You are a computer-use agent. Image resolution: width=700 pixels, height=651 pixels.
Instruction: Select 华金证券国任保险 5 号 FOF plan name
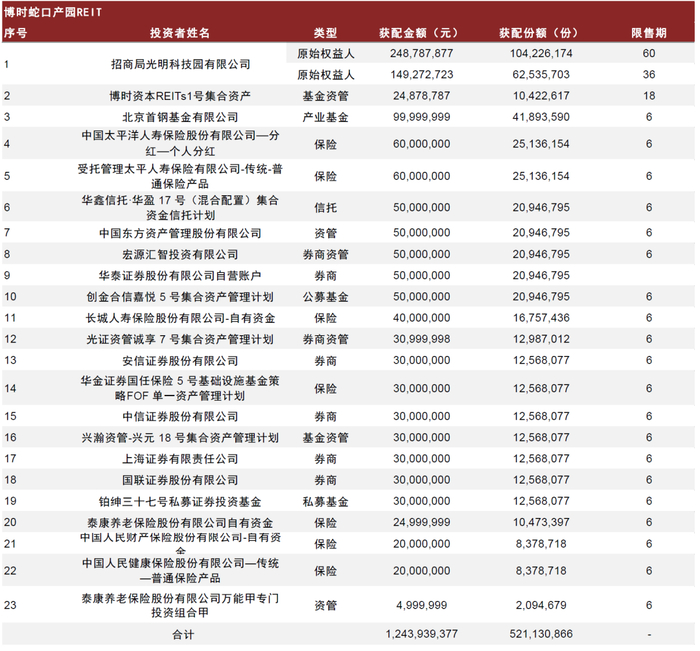(x=180, y=388)
